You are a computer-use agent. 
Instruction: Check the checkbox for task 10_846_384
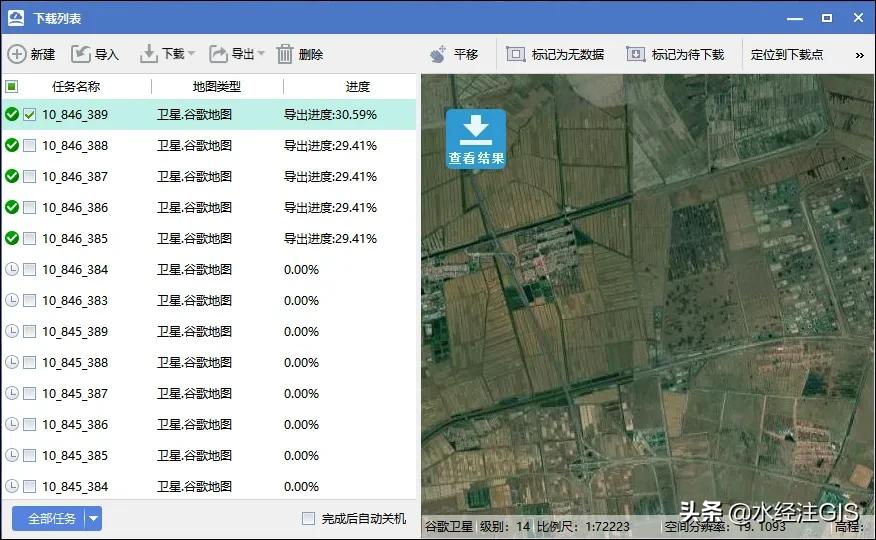[30, 269]
